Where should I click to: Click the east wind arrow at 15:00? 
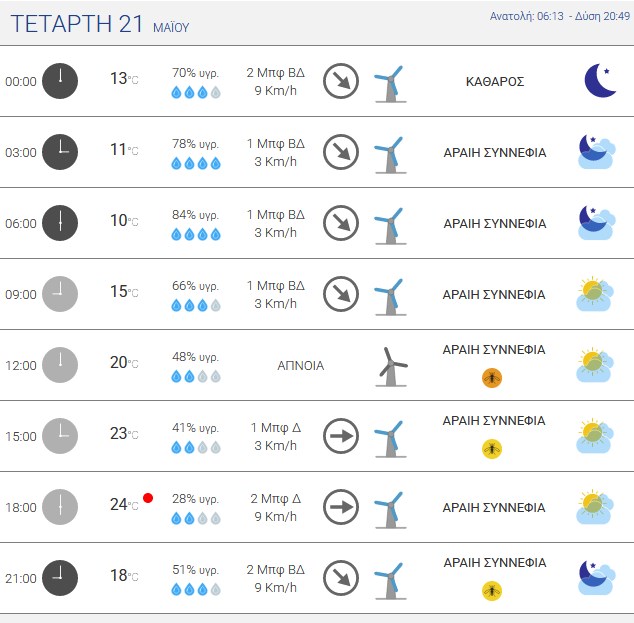pyautogui.click(x=341, y=436)
